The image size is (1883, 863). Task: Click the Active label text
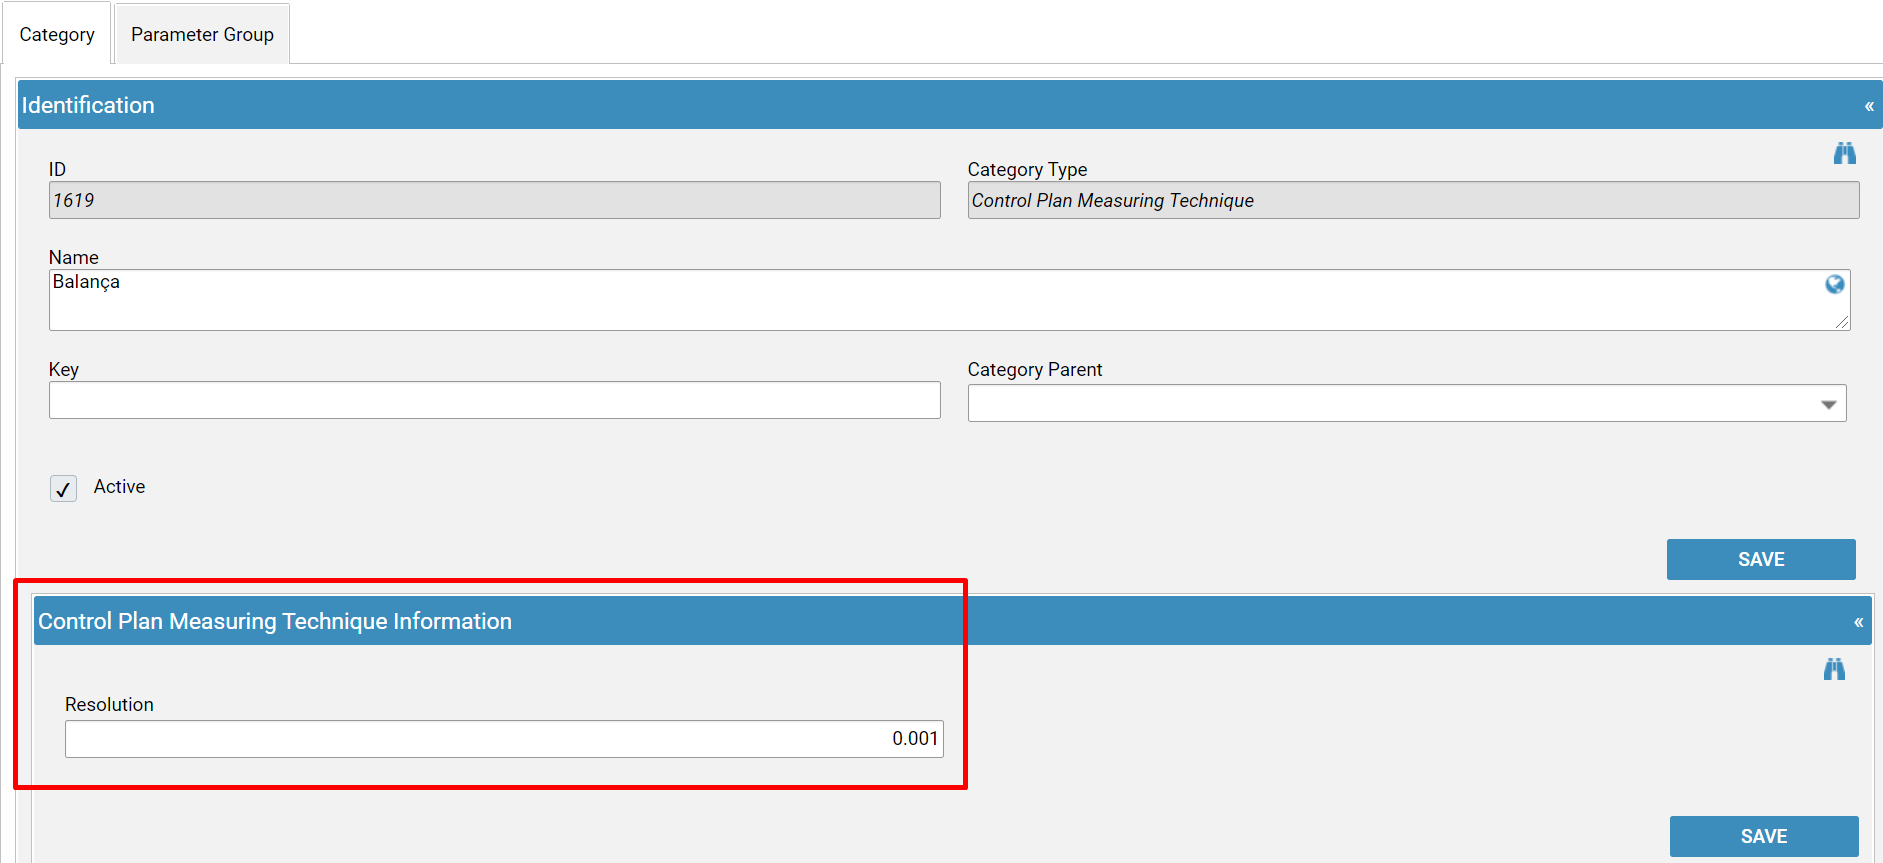coord(119,486)
